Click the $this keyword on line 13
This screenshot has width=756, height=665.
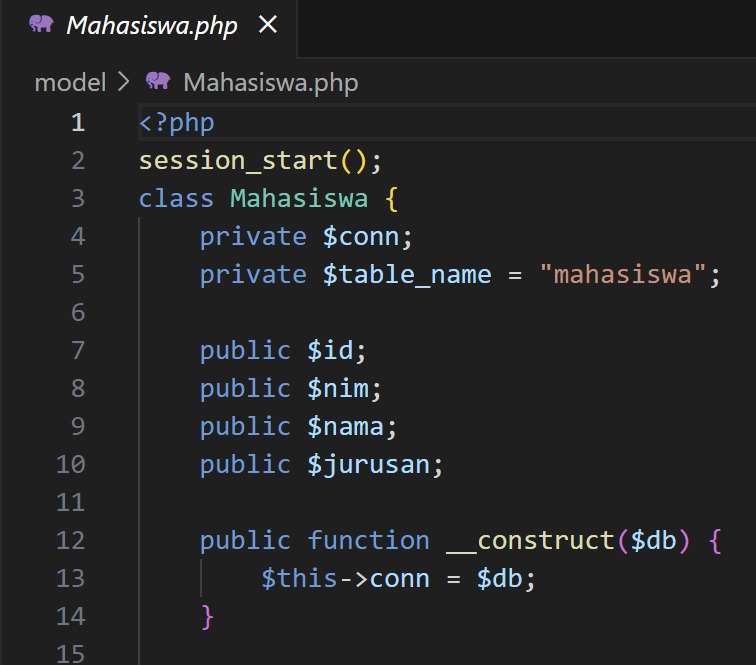[299, 579]
